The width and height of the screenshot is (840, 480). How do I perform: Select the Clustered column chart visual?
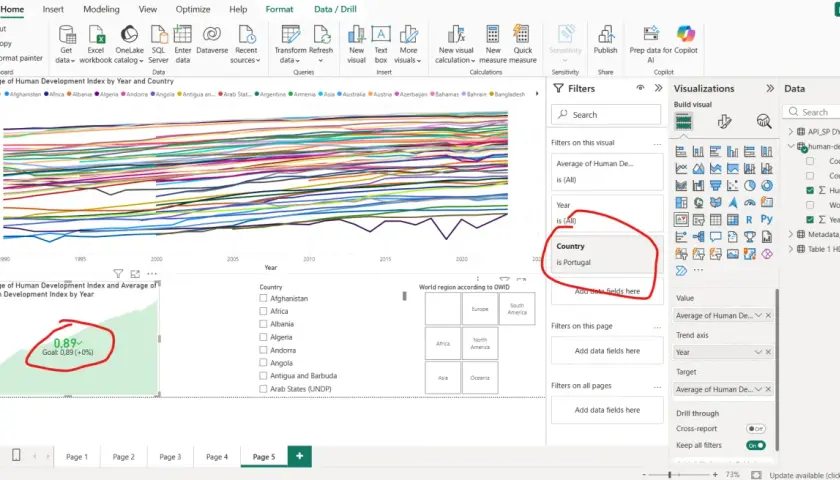[x=732, y=152]
